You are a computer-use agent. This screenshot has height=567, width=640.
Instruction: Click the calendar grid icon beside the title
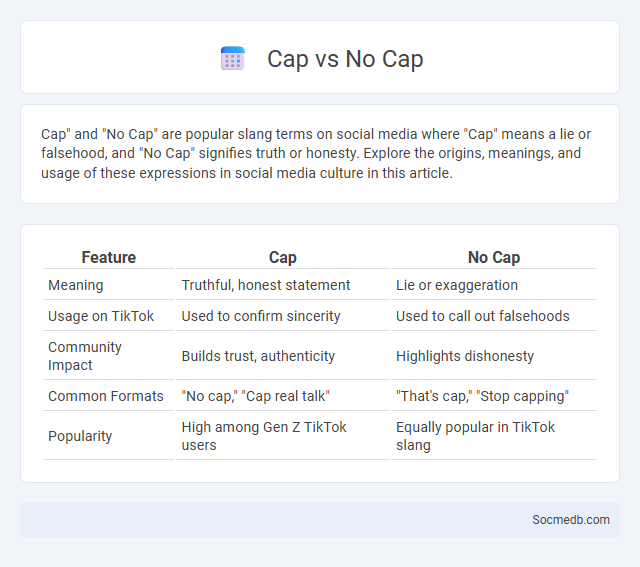pyautogui.click(x=233, y=58)
